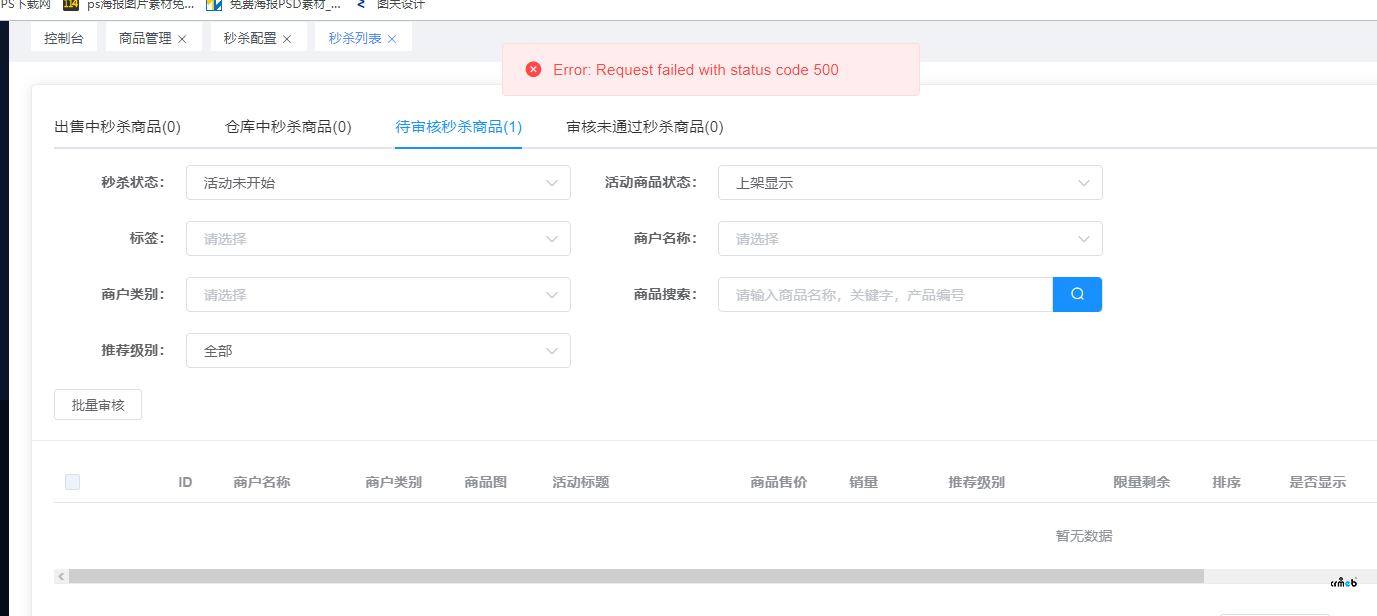1377x616 pixels.
Task: Click the scrollbar left arrow
Action: [61, 576]
